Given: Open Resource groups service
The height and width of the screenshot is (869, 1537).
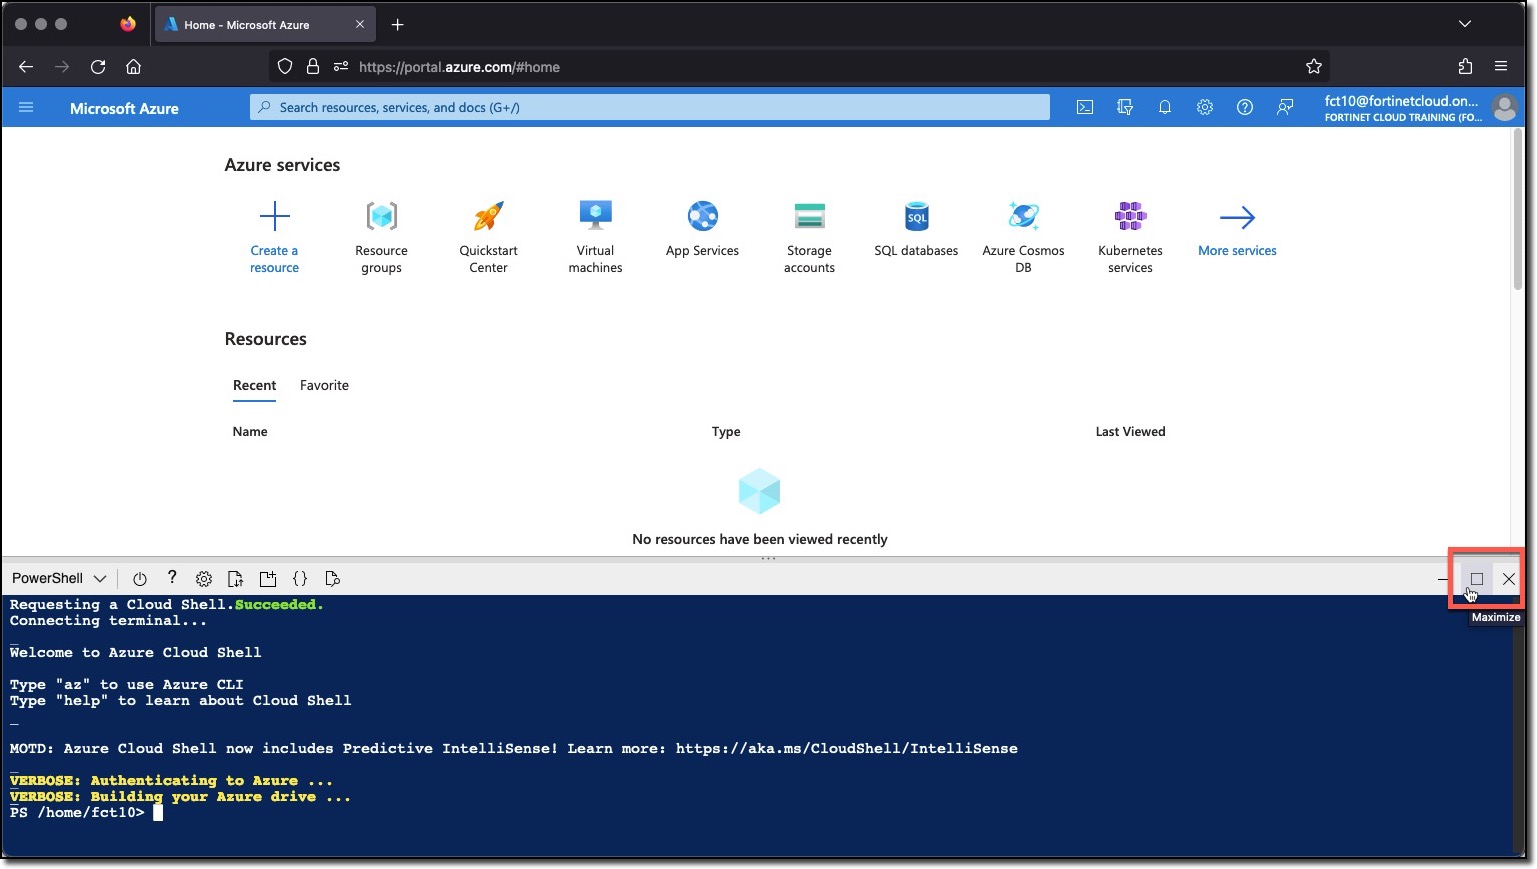Looking at the screenshot, I should (381, 237).
